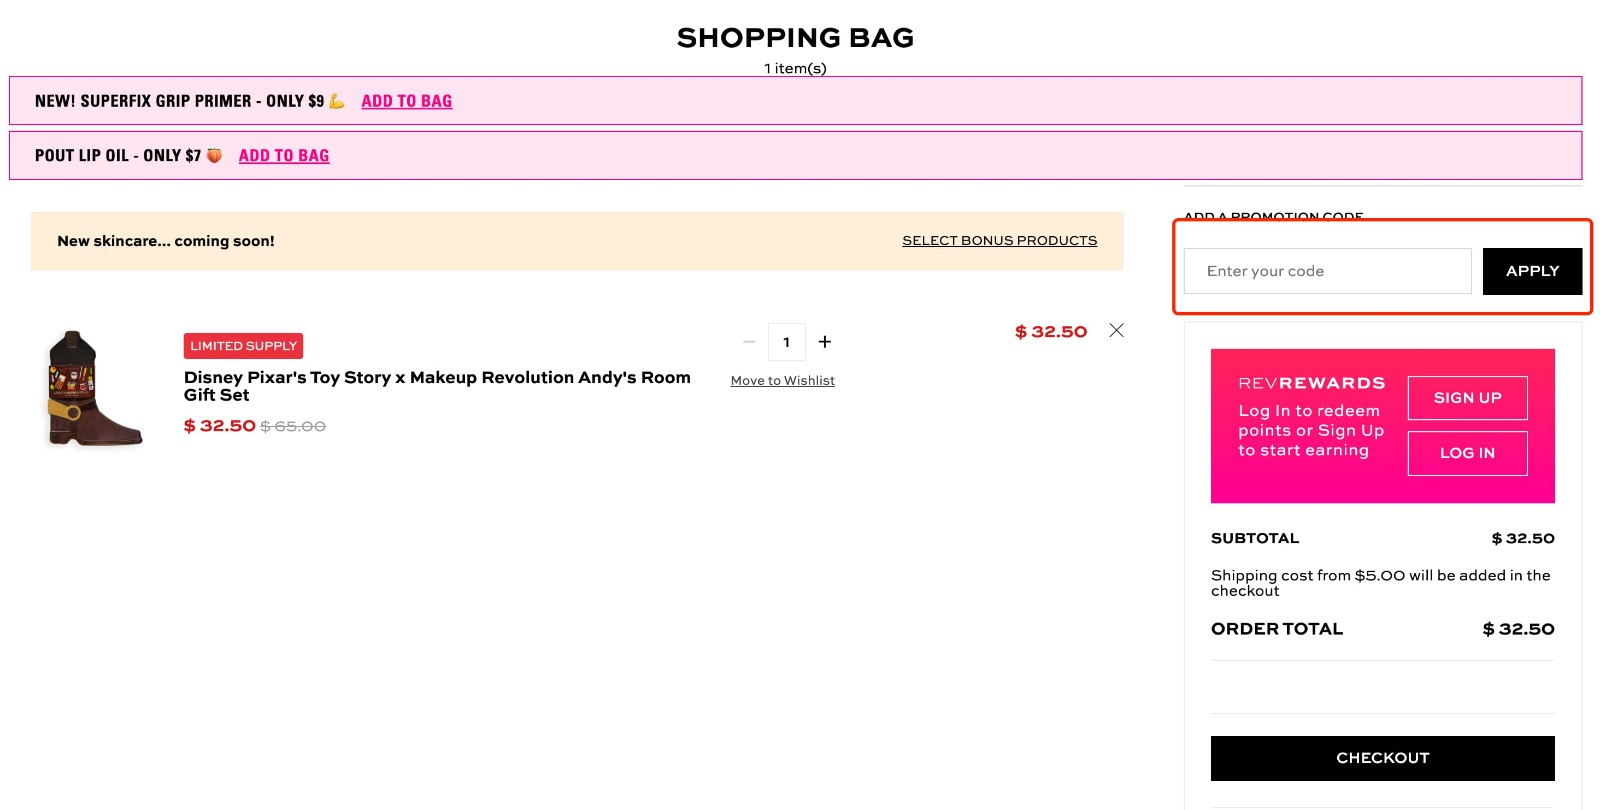This screenshot has width=1600, height=810.
Task: Select the quantity input showing 1
Action: tap(786, 341)
